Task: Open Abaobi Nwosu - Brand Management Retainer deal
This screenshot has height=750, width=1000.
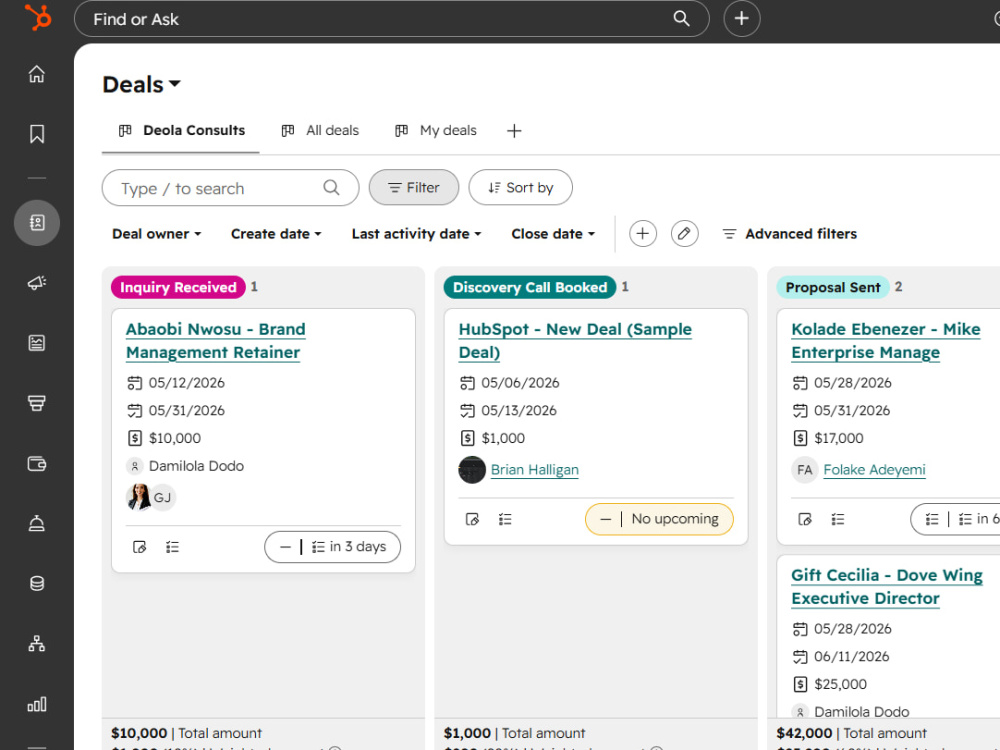Action: click(216, 341)
